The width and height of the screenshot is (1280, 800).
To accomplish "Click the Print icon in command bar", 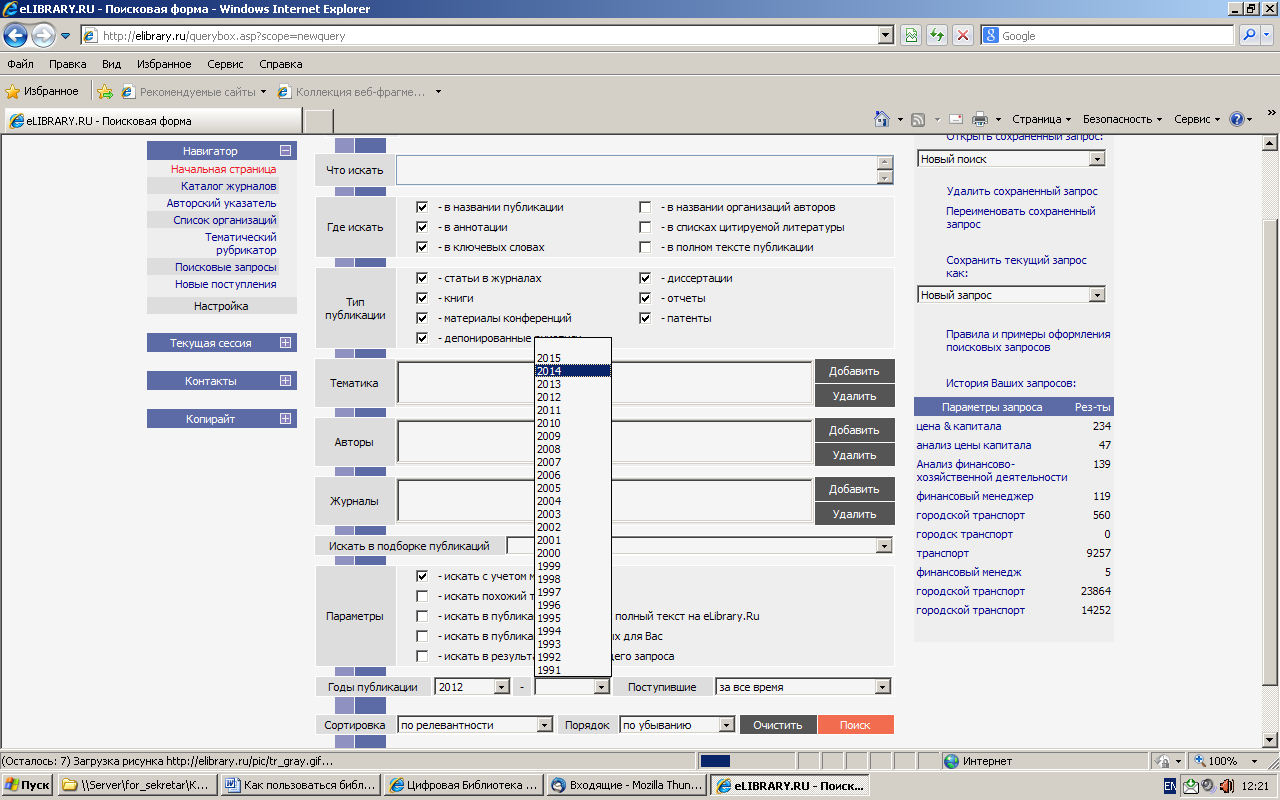I will [981, 118].
